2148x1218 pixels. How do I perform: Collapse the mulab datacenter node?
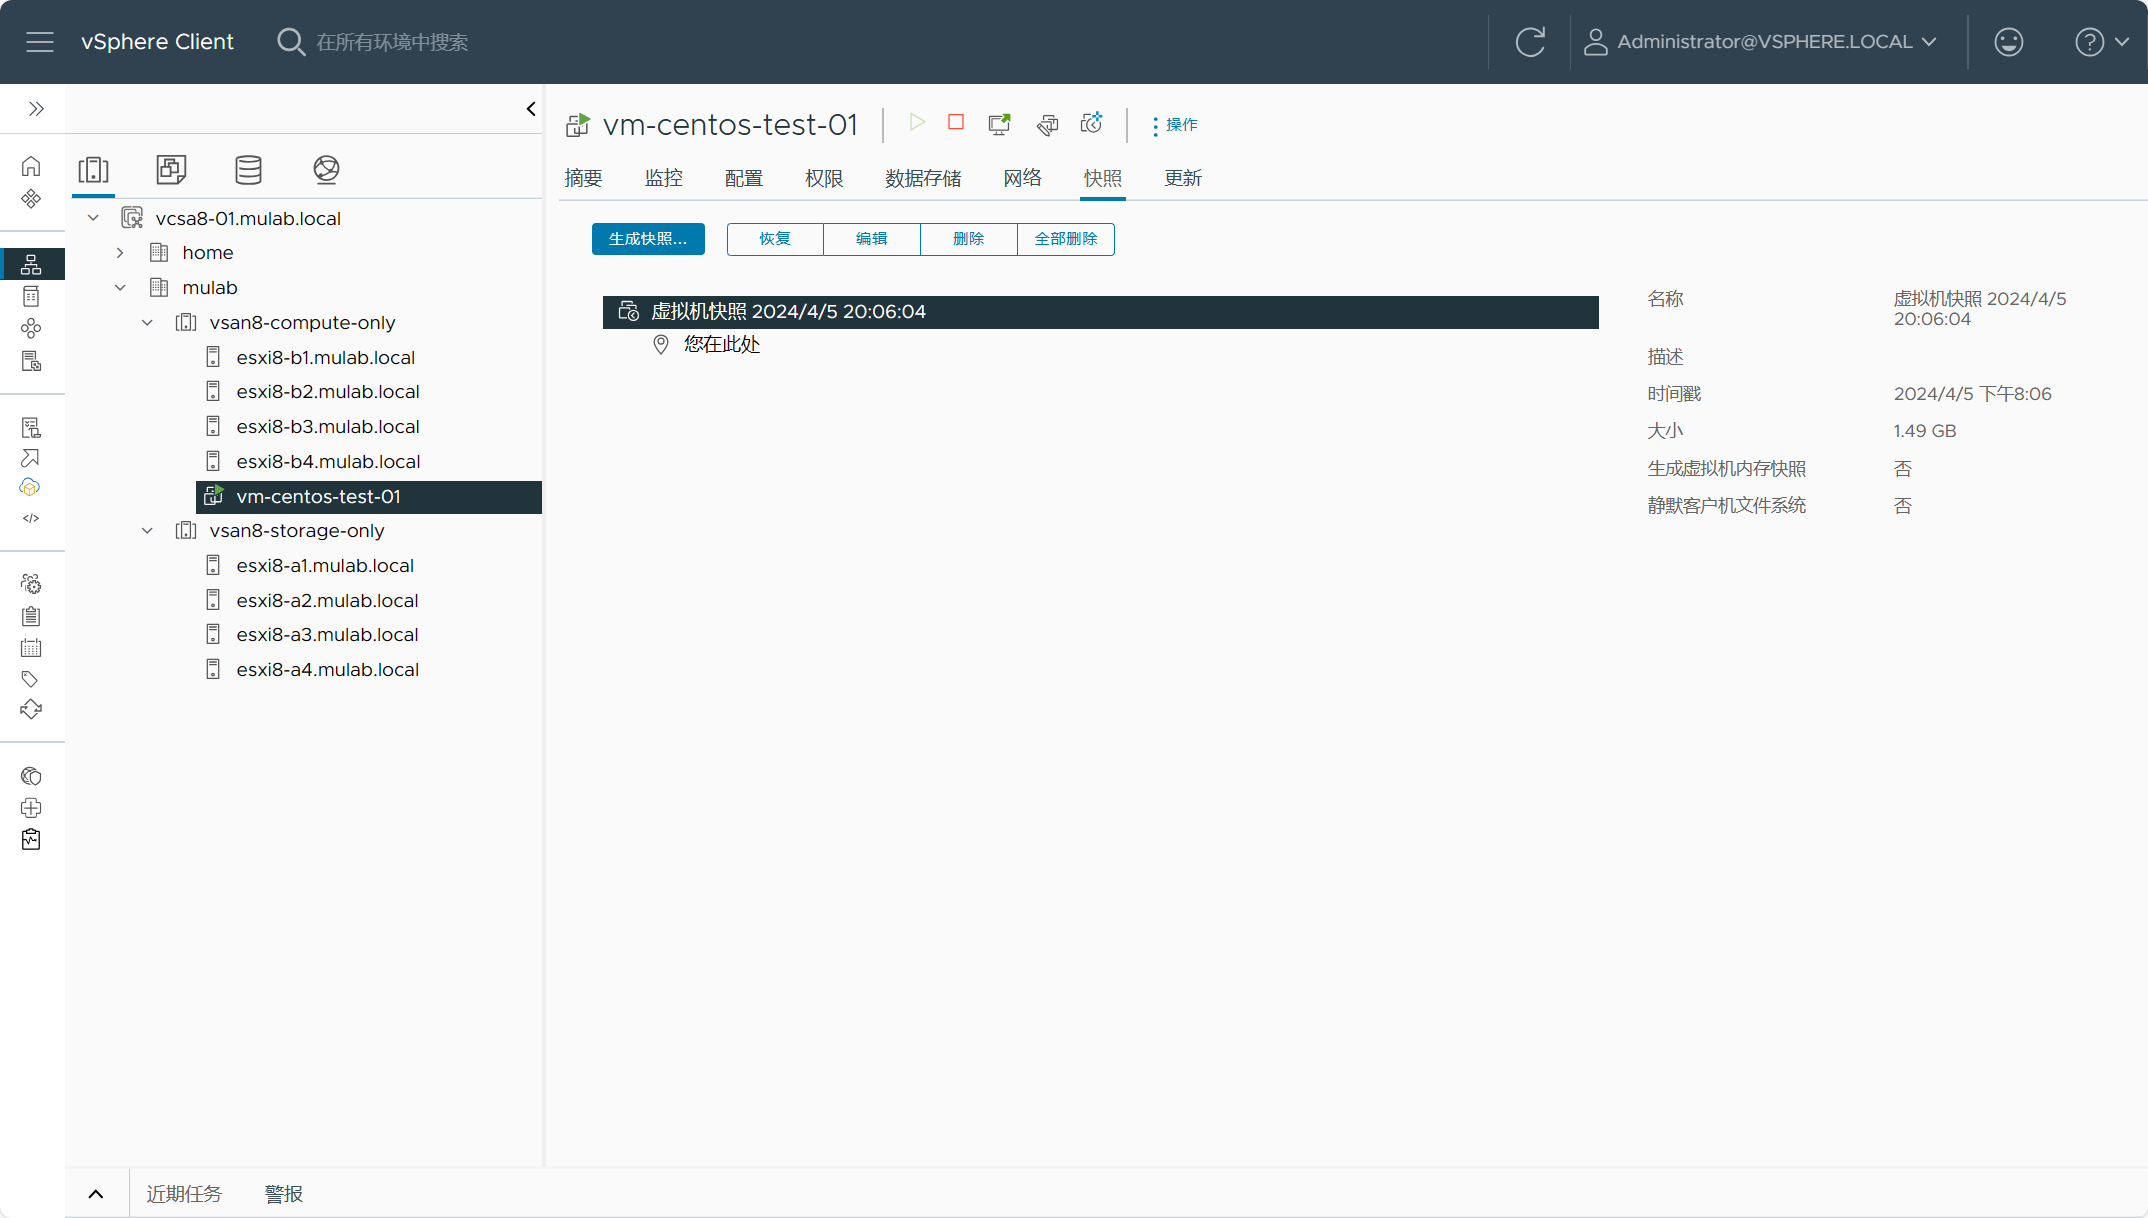(120, 288)
